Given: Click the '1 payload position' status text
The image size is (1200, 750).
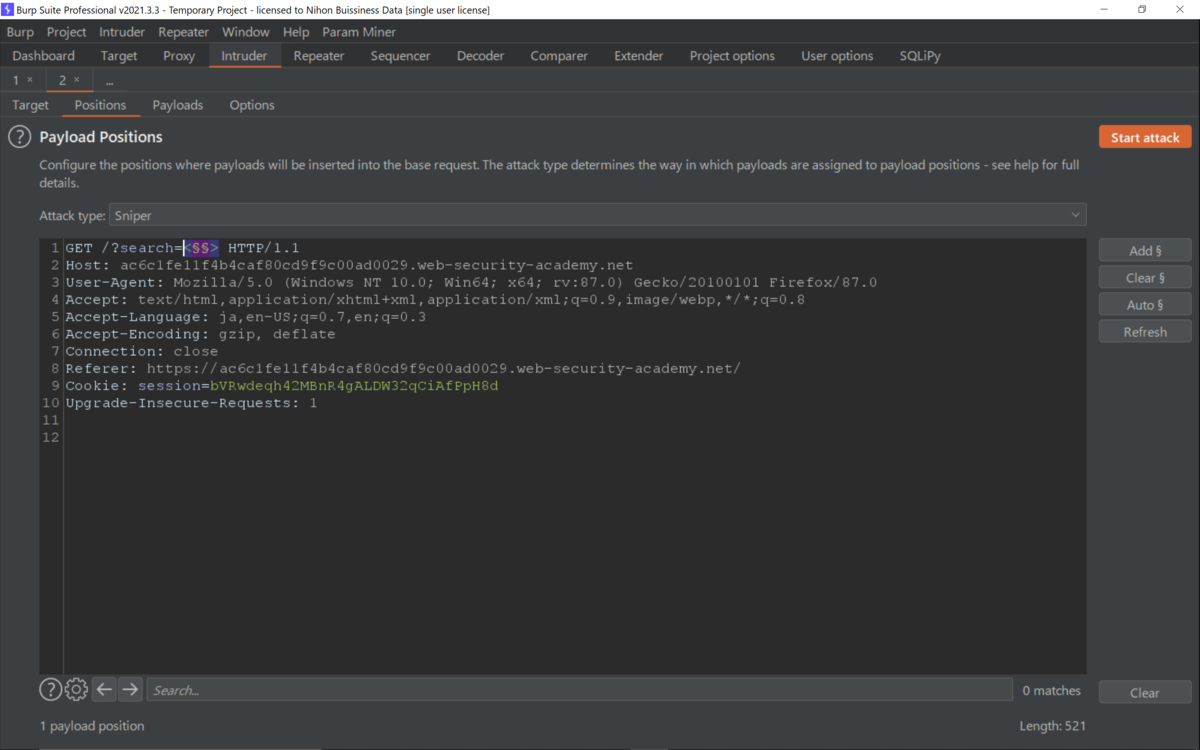Looking at the screenshot, I should (92, 726).
